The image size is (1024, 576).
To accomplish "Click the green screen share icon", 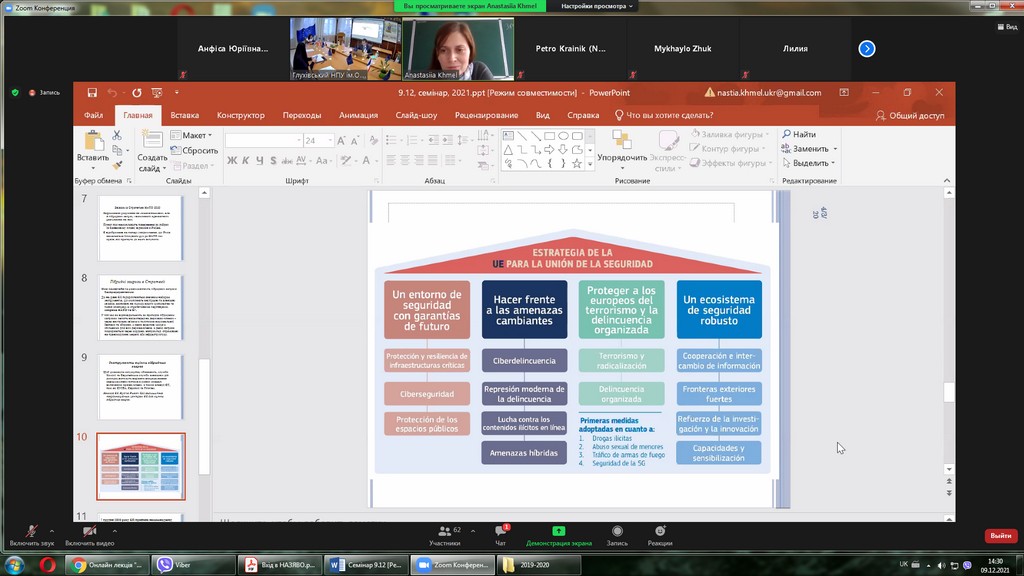I will 558,531.
